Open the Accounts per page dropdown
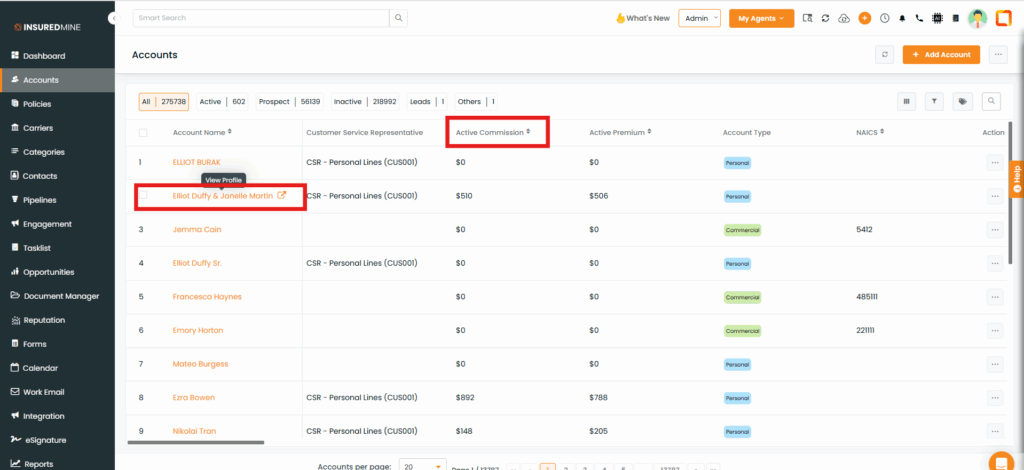 pyautogui.click(x=423, y=466)
